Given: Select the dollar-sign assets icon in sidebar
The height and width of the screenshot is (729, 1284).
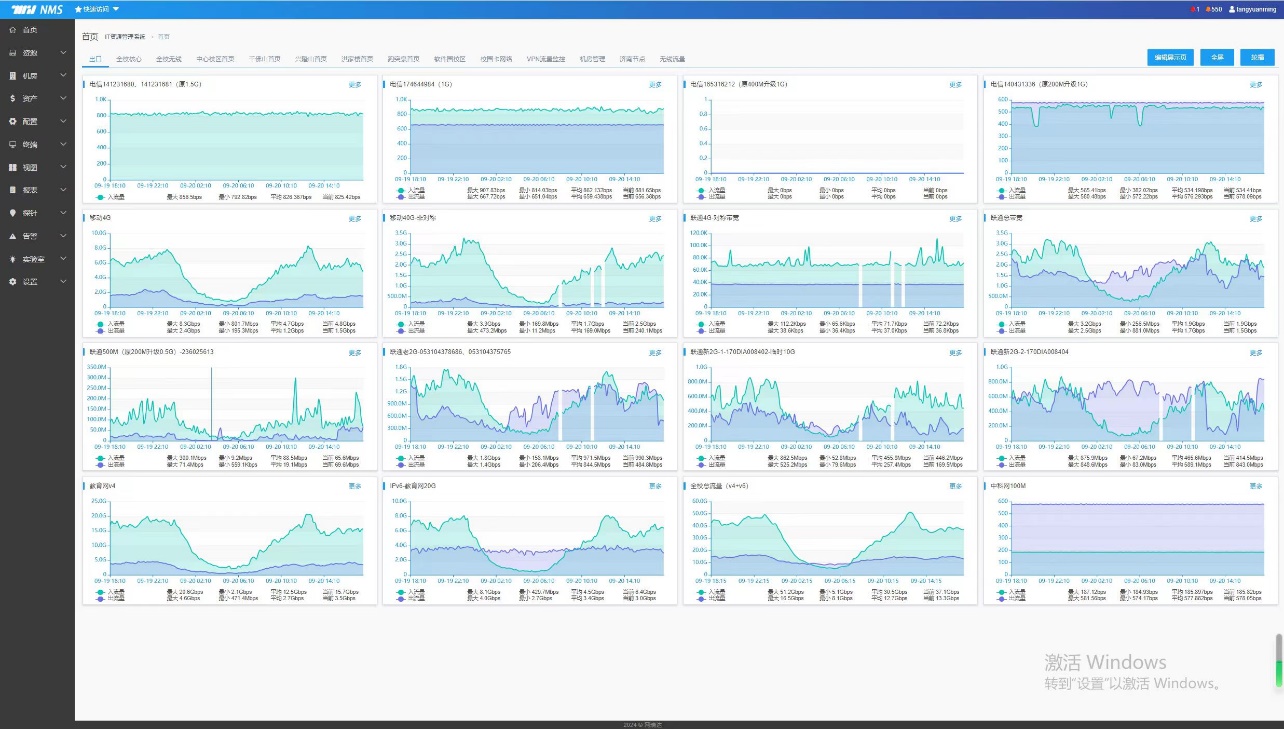Looking at the screenshot, I should [12, 99].
